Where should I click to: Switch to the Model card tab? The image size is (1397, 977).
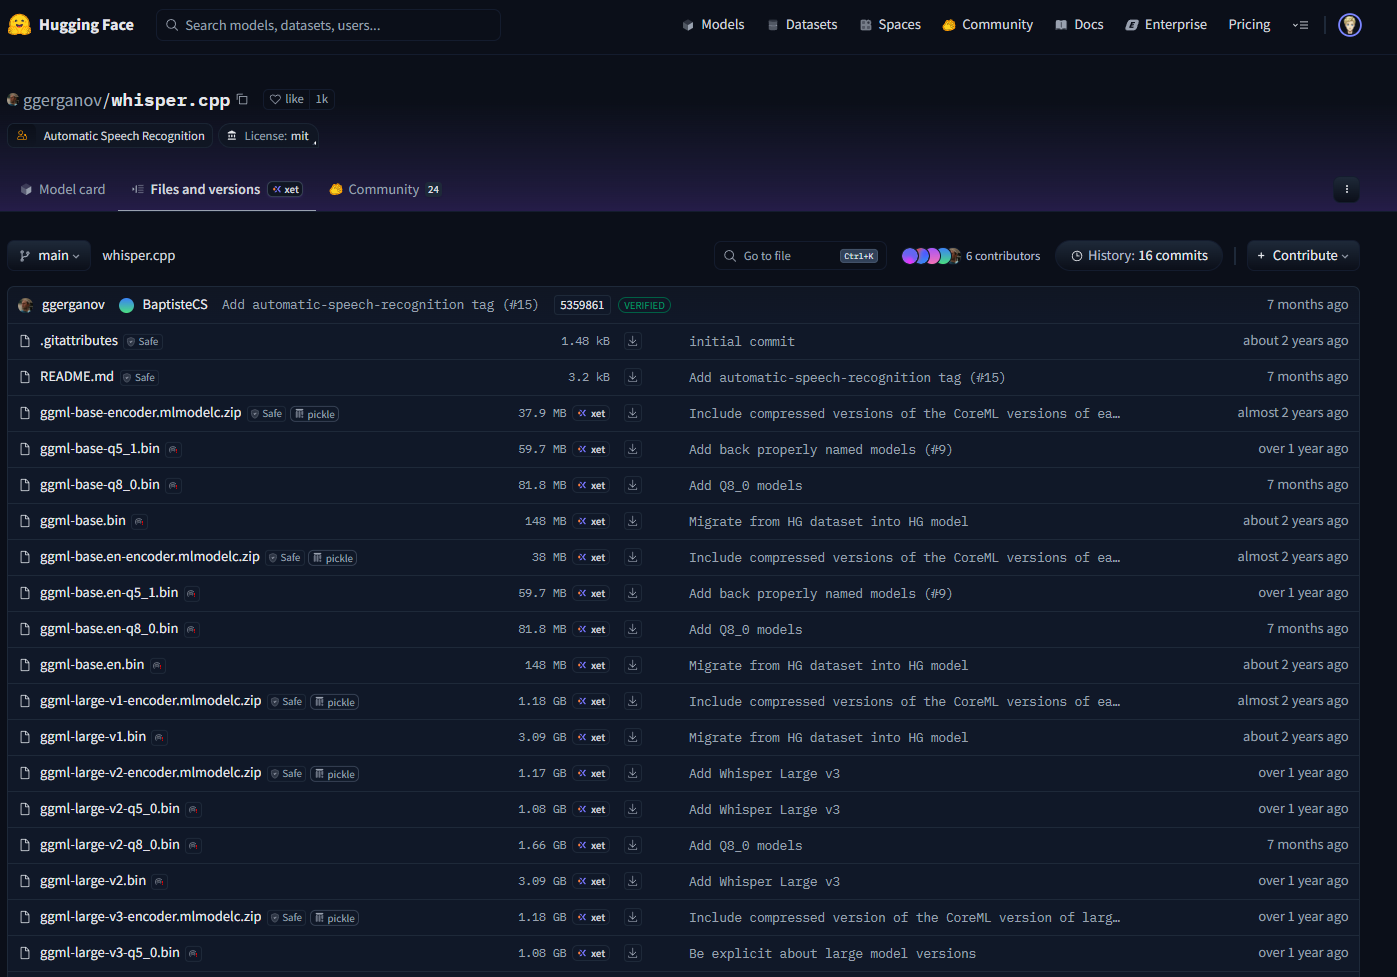[x=63, y=189]
